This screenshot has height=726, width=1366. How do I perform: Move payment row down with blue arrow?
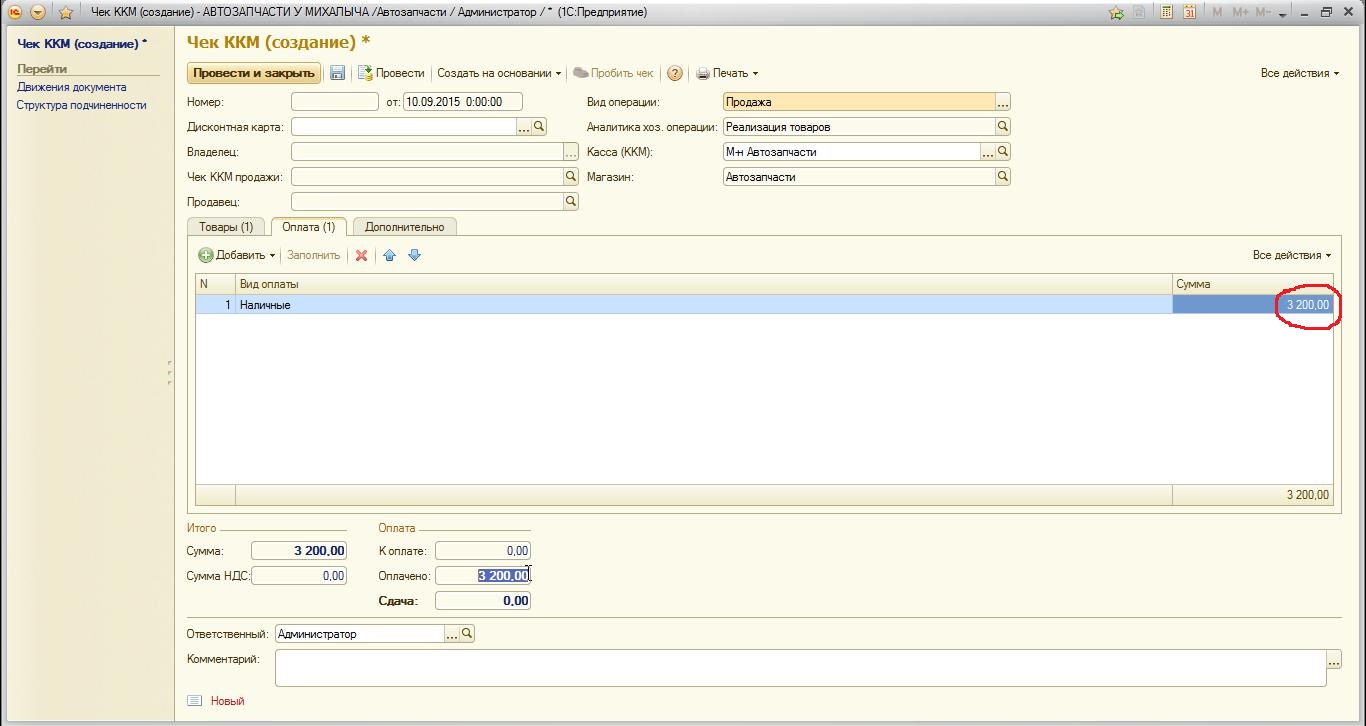[x=414, y=255]
